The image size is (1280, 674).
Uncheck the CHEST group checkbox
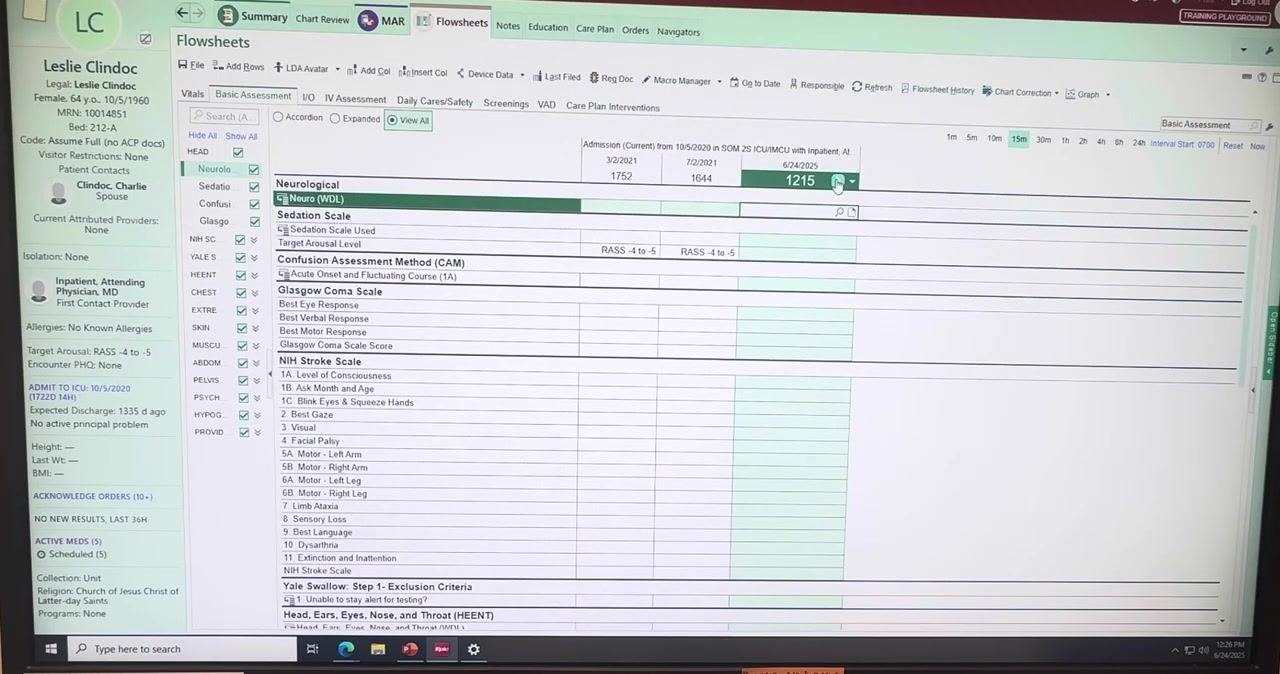click(x=241, y=293)
